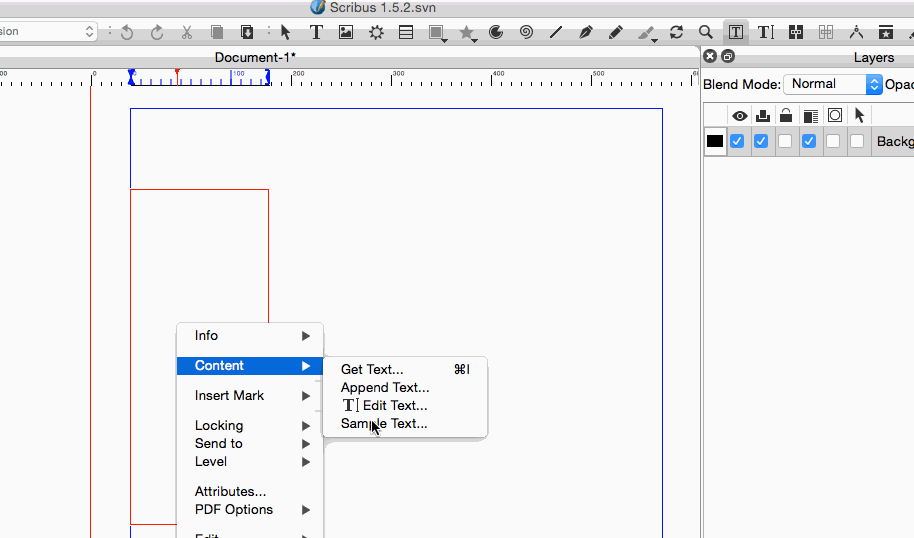
Task: Activate the Zoom magnifier tool
Action: (x=706, y=32)
